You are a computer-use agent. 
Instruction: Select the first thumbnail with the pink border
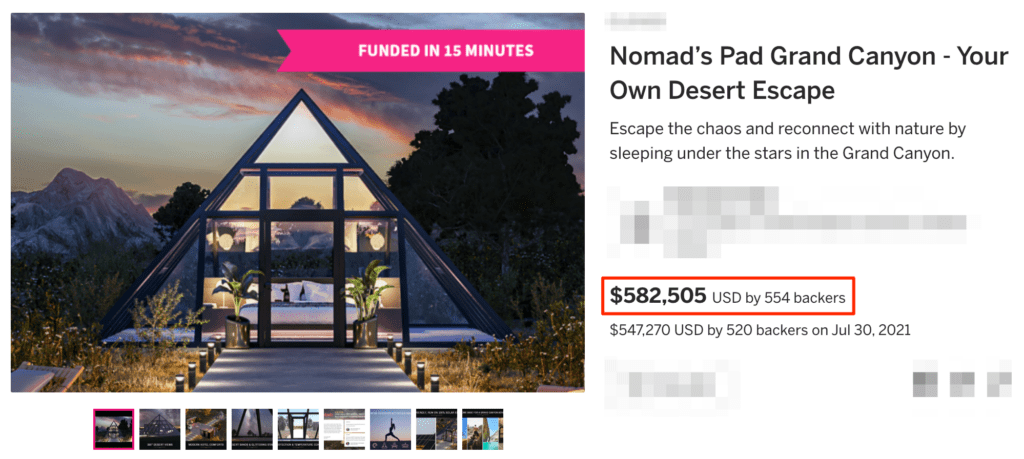click(114, 429)
